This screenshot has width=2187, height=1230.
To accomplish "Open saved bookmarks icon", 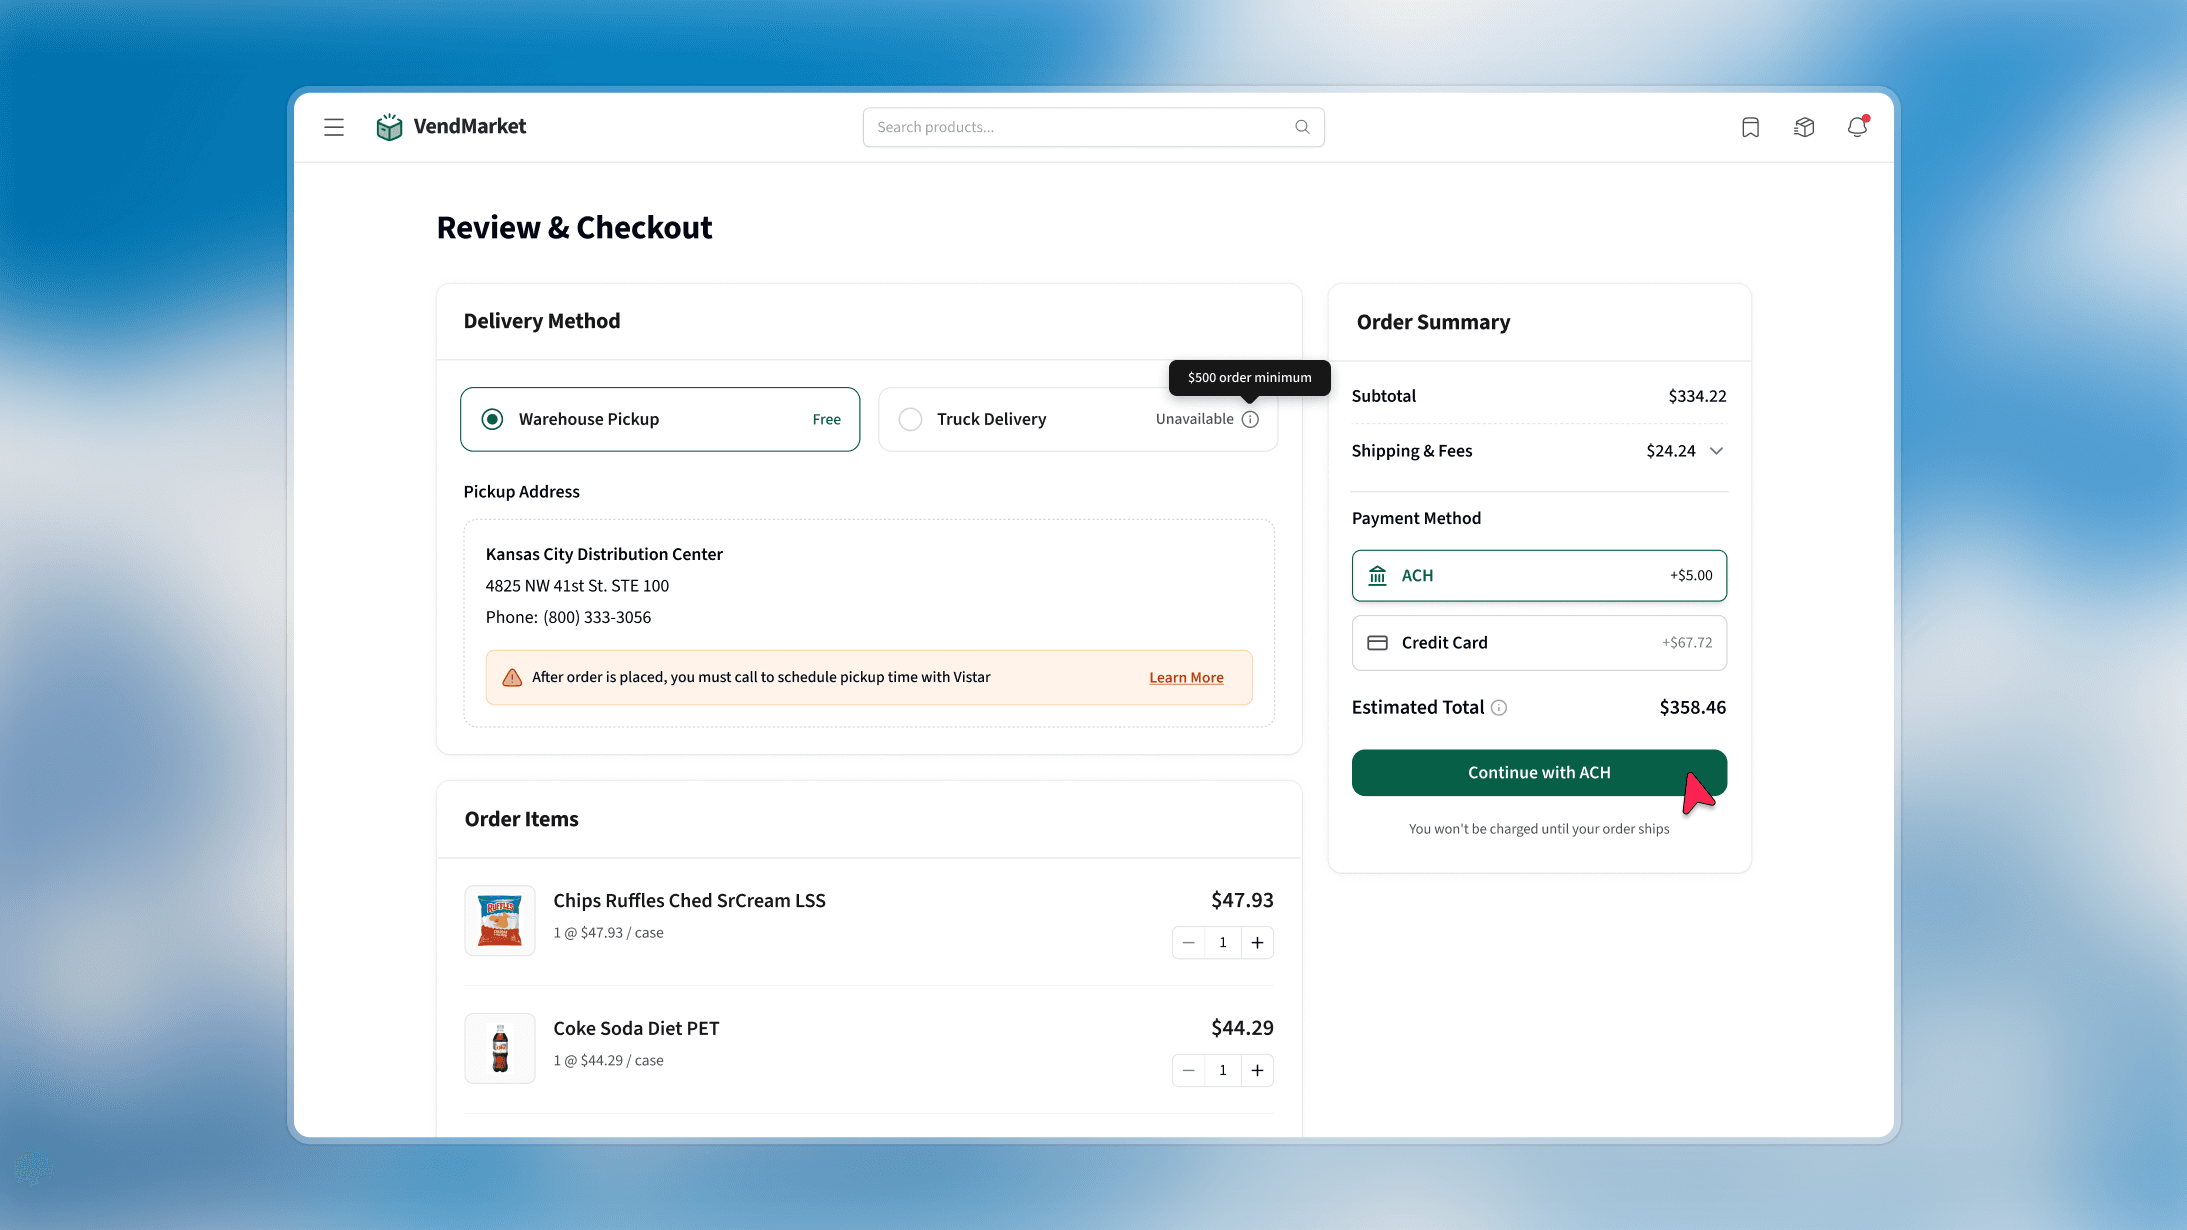I will coord(1749,127).
